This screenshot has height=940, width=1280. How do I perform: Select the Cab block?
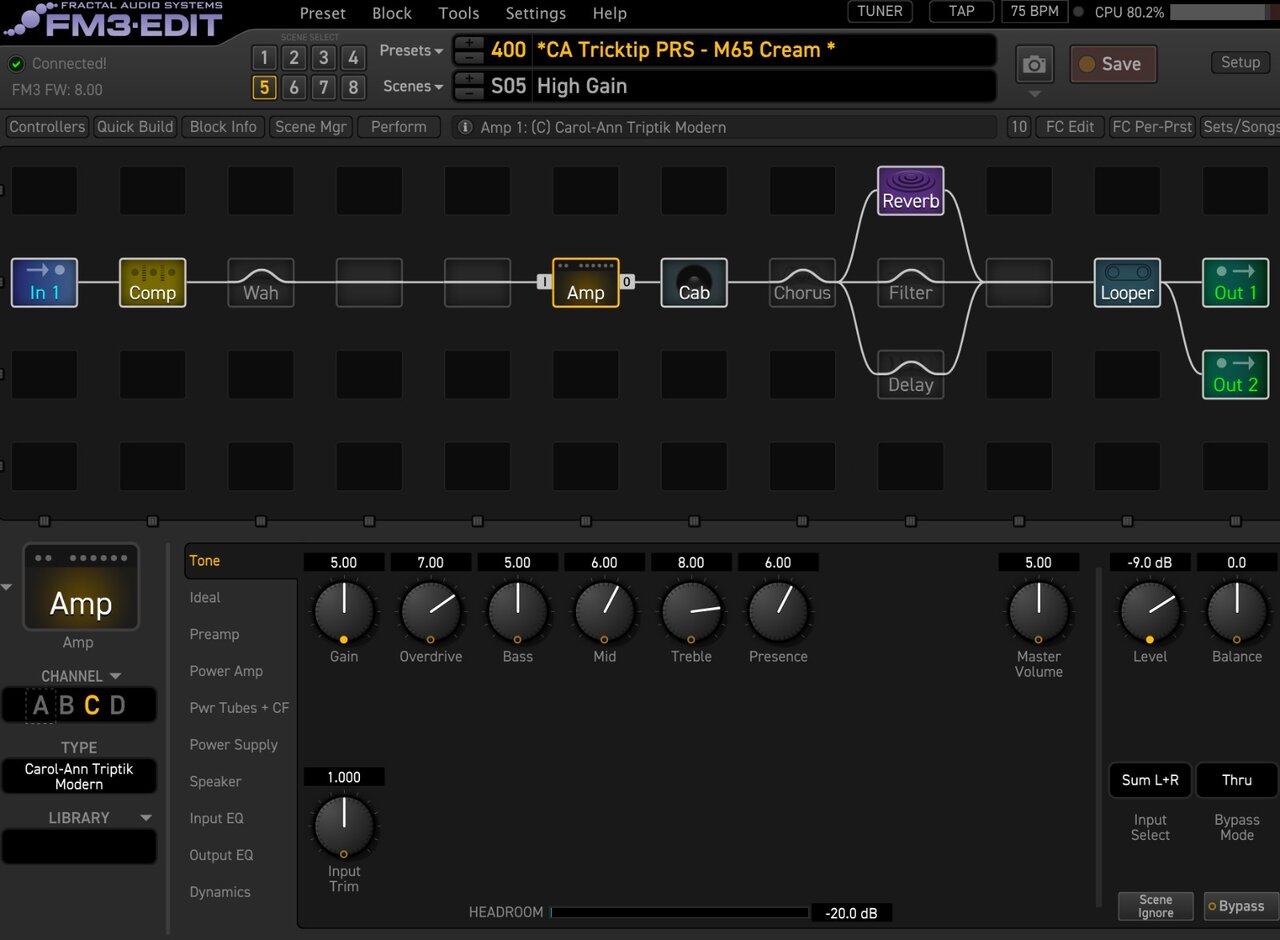tap(694, 282)
